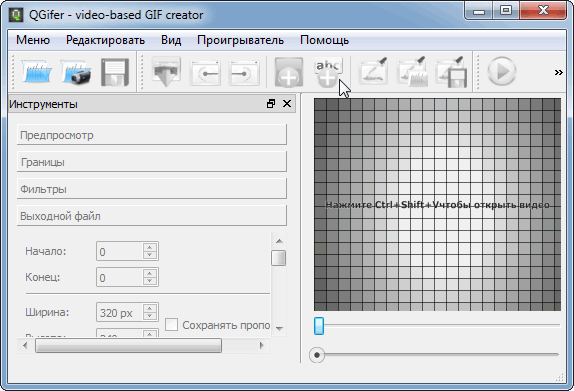Click the vertical scrollbar thumb in tools panel
Image resolution: width=574 pixels, height=391 pixels.
click(279, 258)
